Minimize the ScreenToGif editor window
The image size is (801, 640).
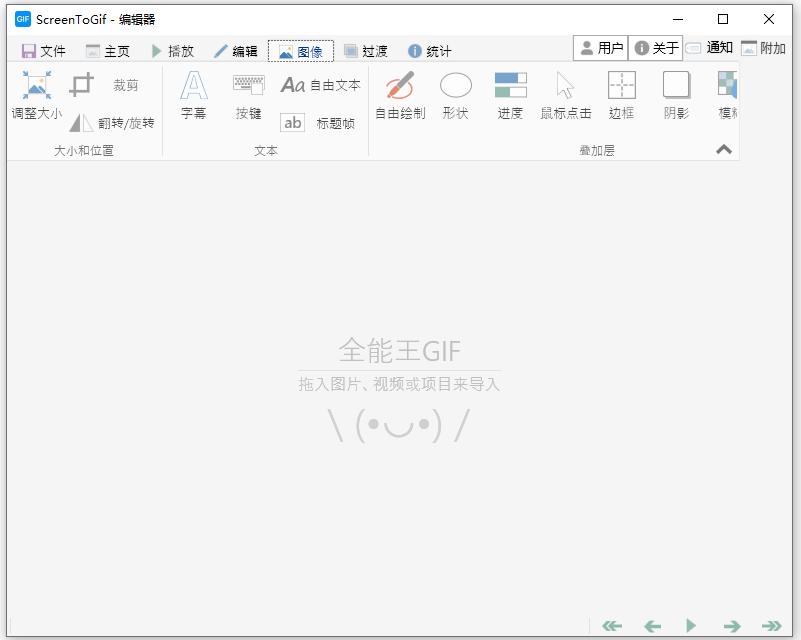(678, 19)
